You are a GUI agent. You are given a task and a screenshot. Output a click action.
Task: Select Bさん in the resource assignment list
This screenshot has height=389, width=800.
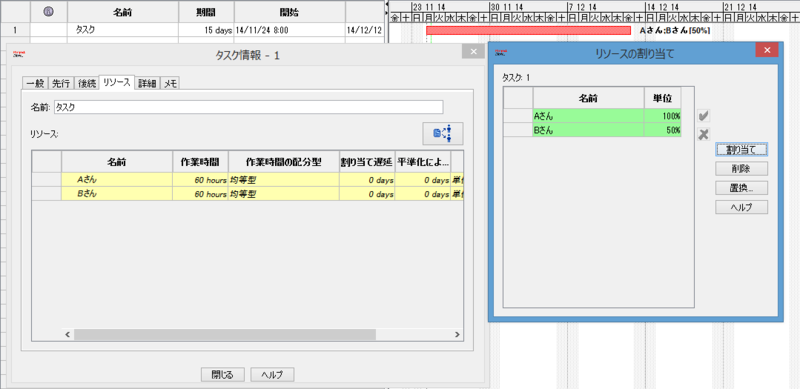pyautogui.click(x=589, y=130)
